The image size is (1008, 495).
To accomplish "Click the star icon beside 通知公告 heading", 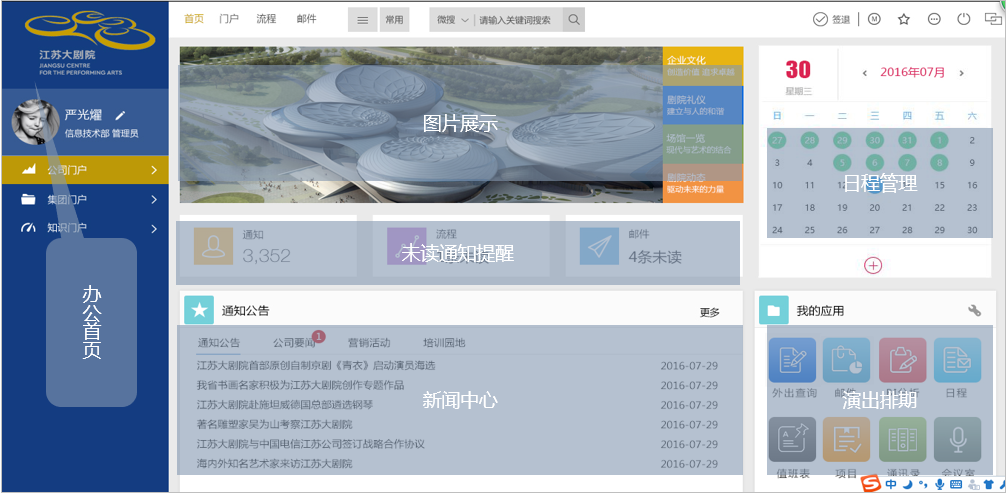I will click(x=199, y=310).
